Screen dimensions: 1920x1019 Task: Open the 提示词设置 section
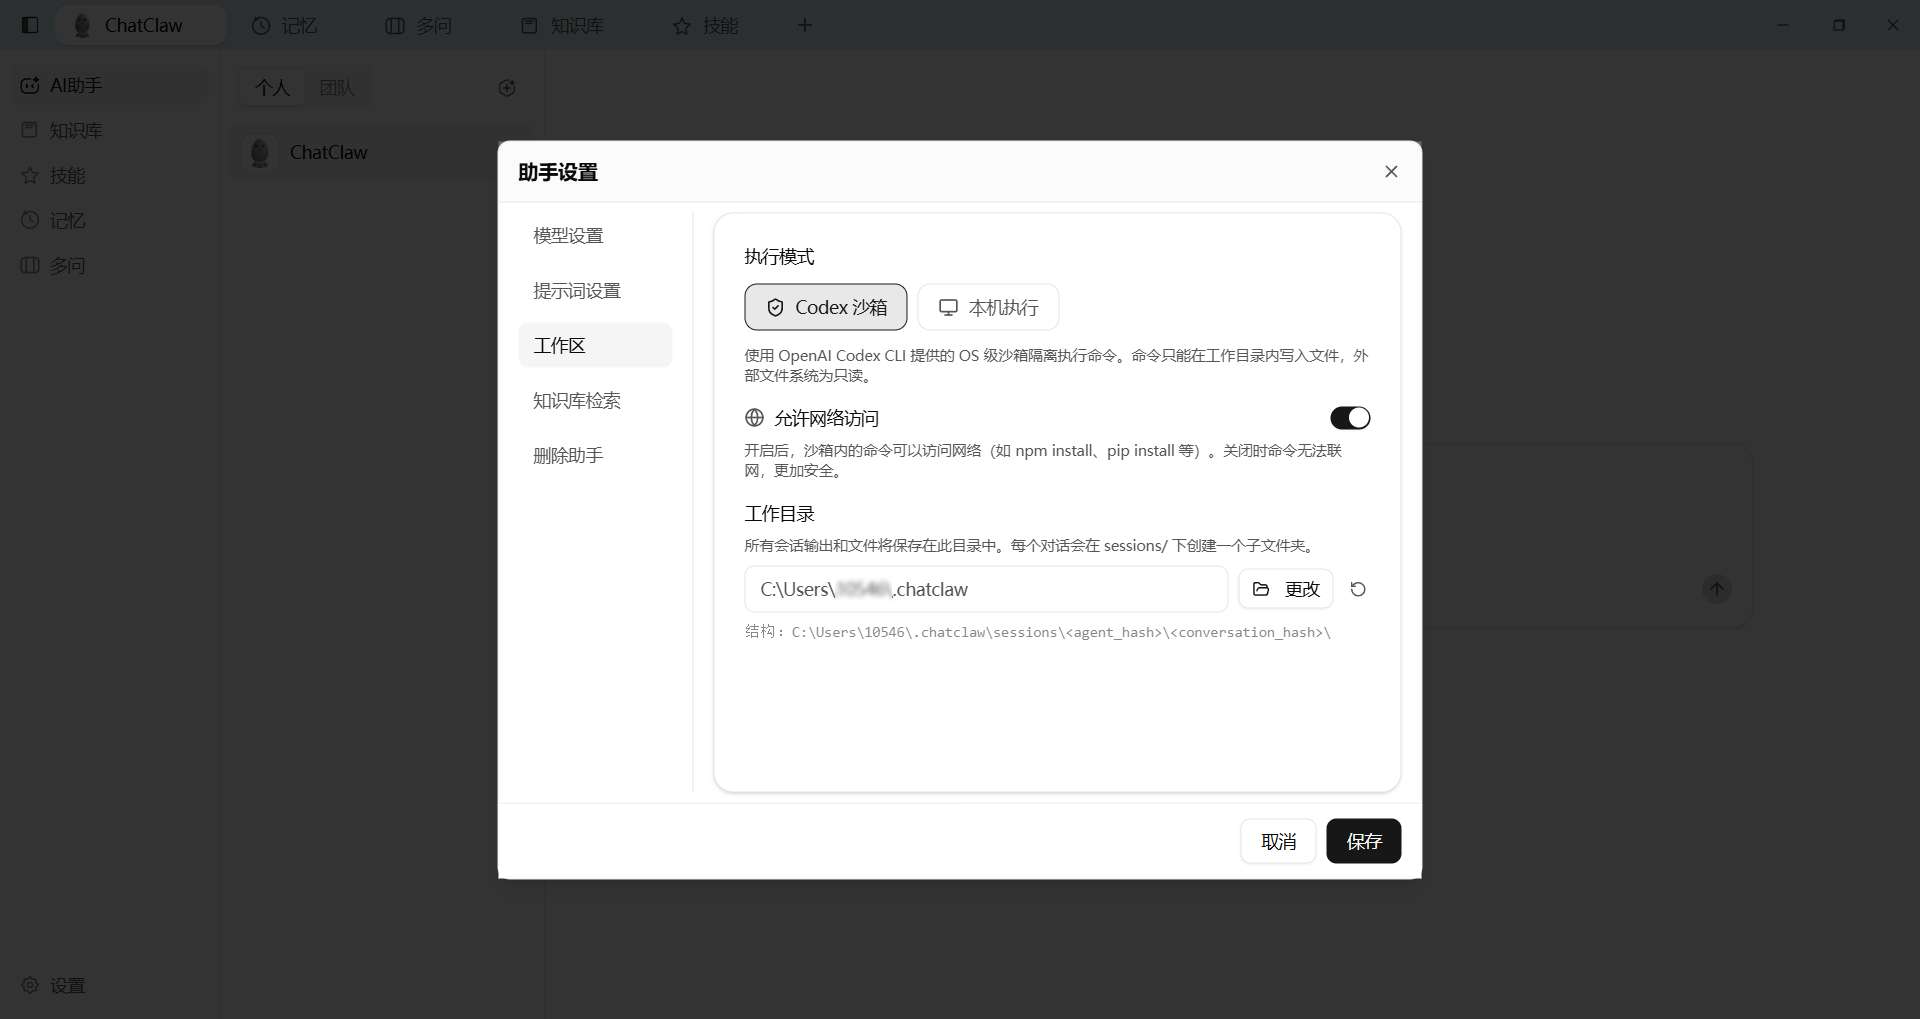(576, 290)
